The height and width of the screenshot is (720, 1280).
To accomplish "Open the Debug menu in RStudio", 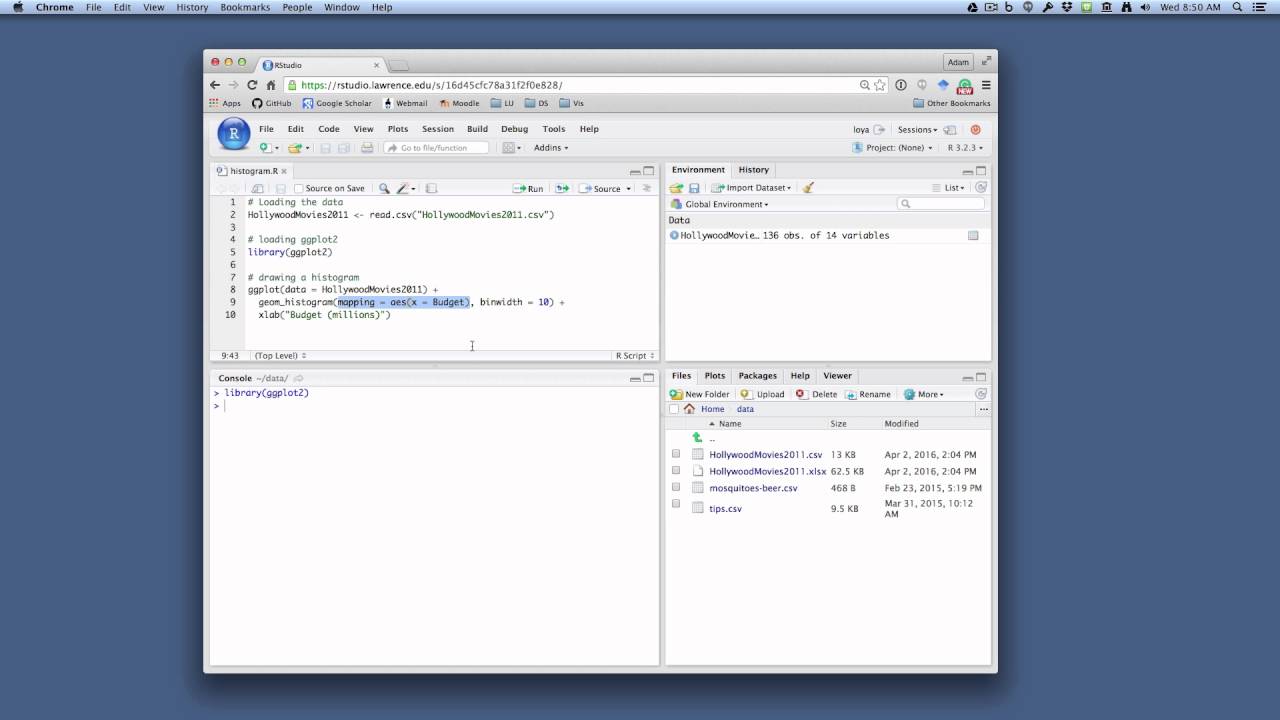I will [514, 129].
